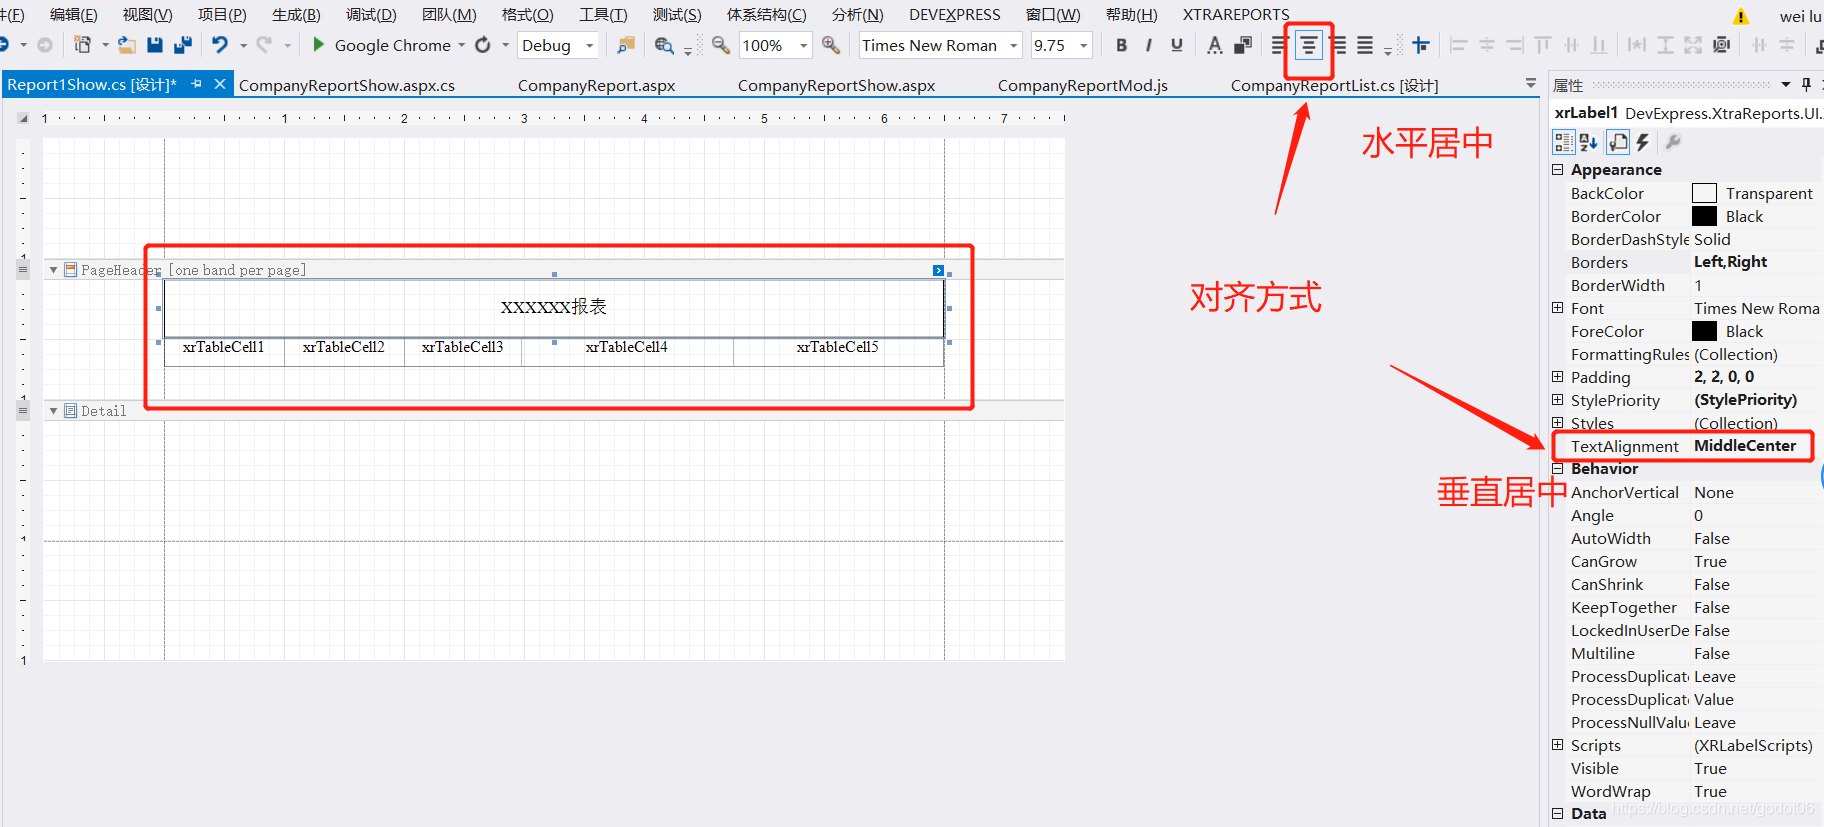The image size is (1824, 827).
Task: Expand the Font property group
Action: click(x=1557, y=308)
